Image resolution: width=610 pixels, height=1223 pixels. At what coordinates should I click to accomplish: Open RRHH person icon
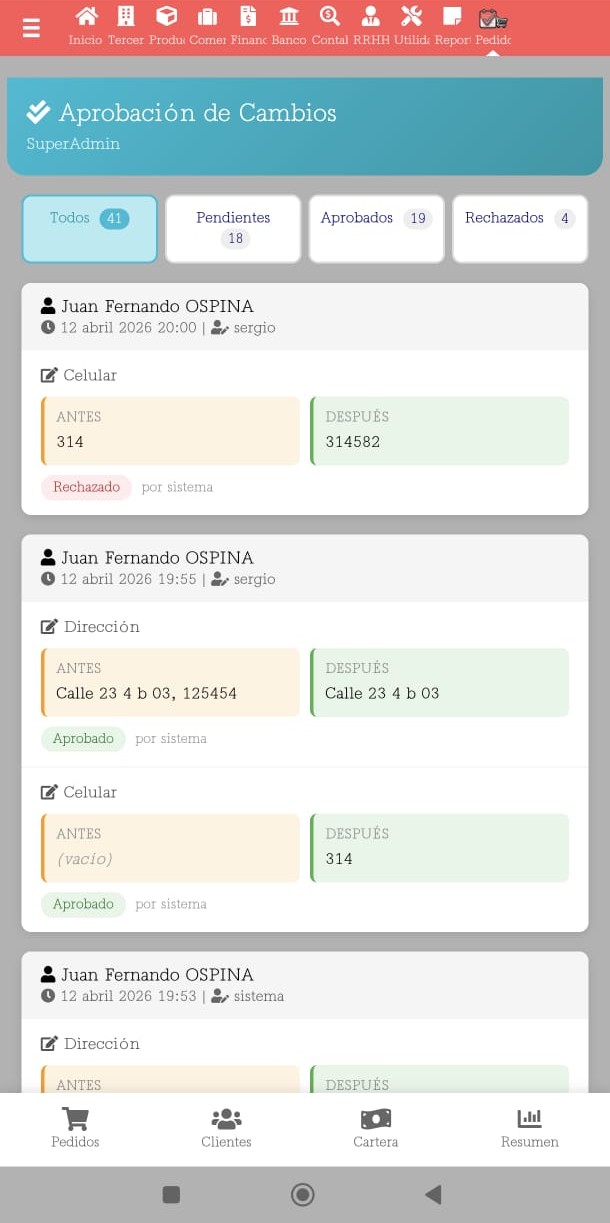[x=371, y=17]
